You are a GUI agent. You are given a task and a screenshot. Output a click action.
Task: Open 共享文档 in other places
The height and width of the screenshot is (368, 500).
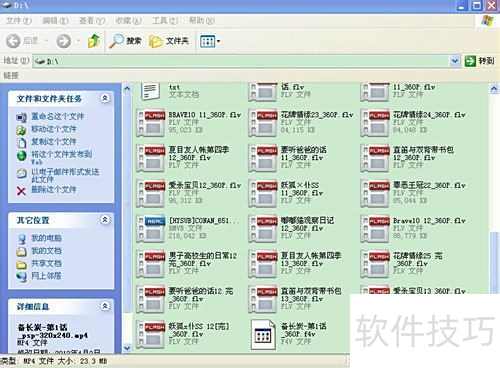tap(46, 263)
